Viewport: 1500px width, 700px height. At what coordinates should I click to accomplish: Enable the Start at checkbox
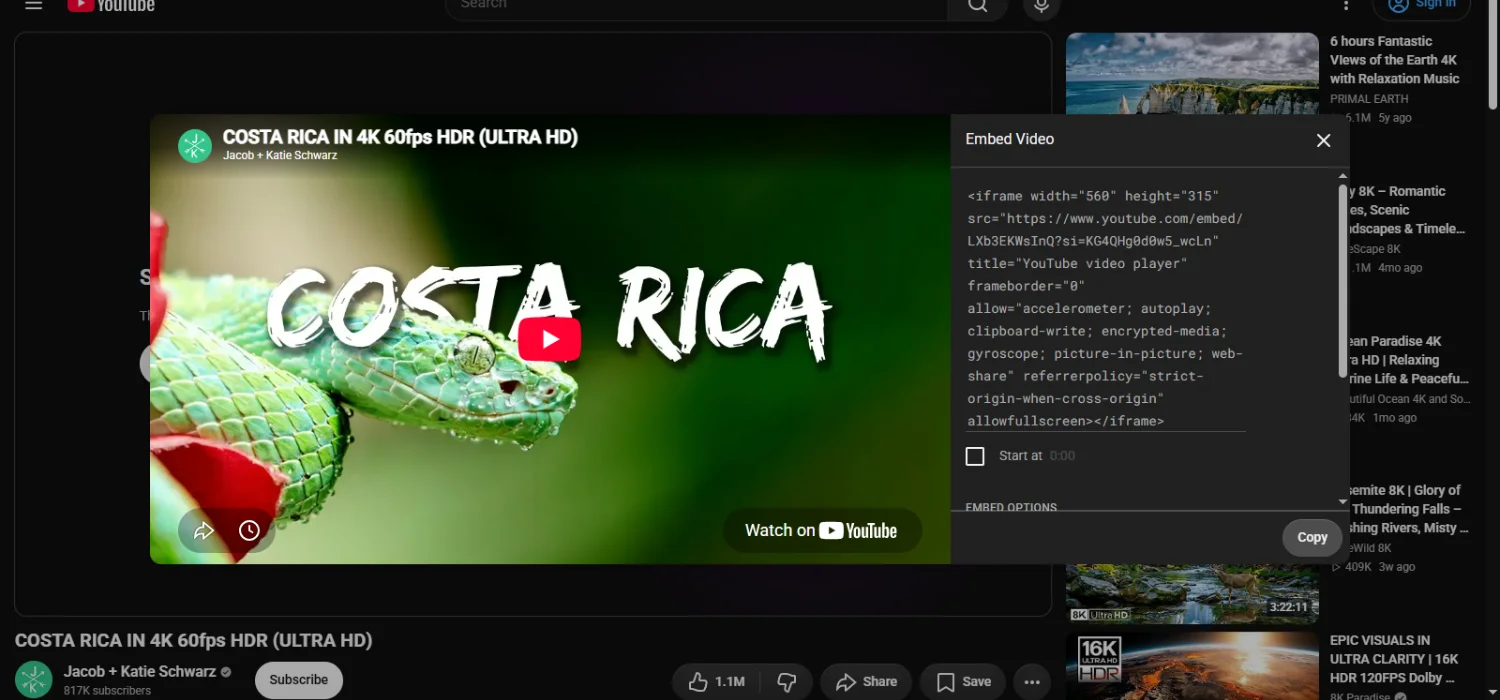tap(975, 456)
